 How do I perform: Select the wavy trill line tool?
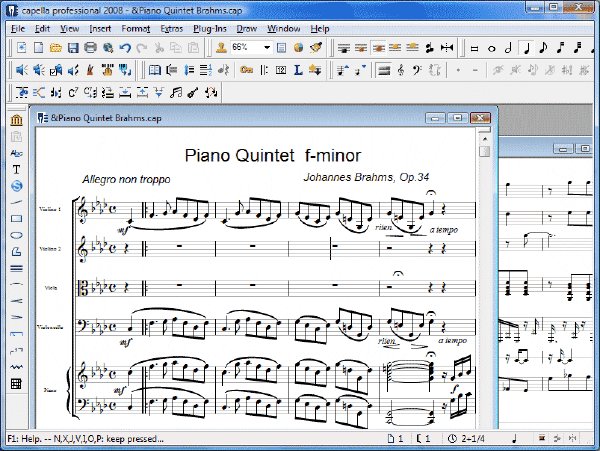[16, 367]
